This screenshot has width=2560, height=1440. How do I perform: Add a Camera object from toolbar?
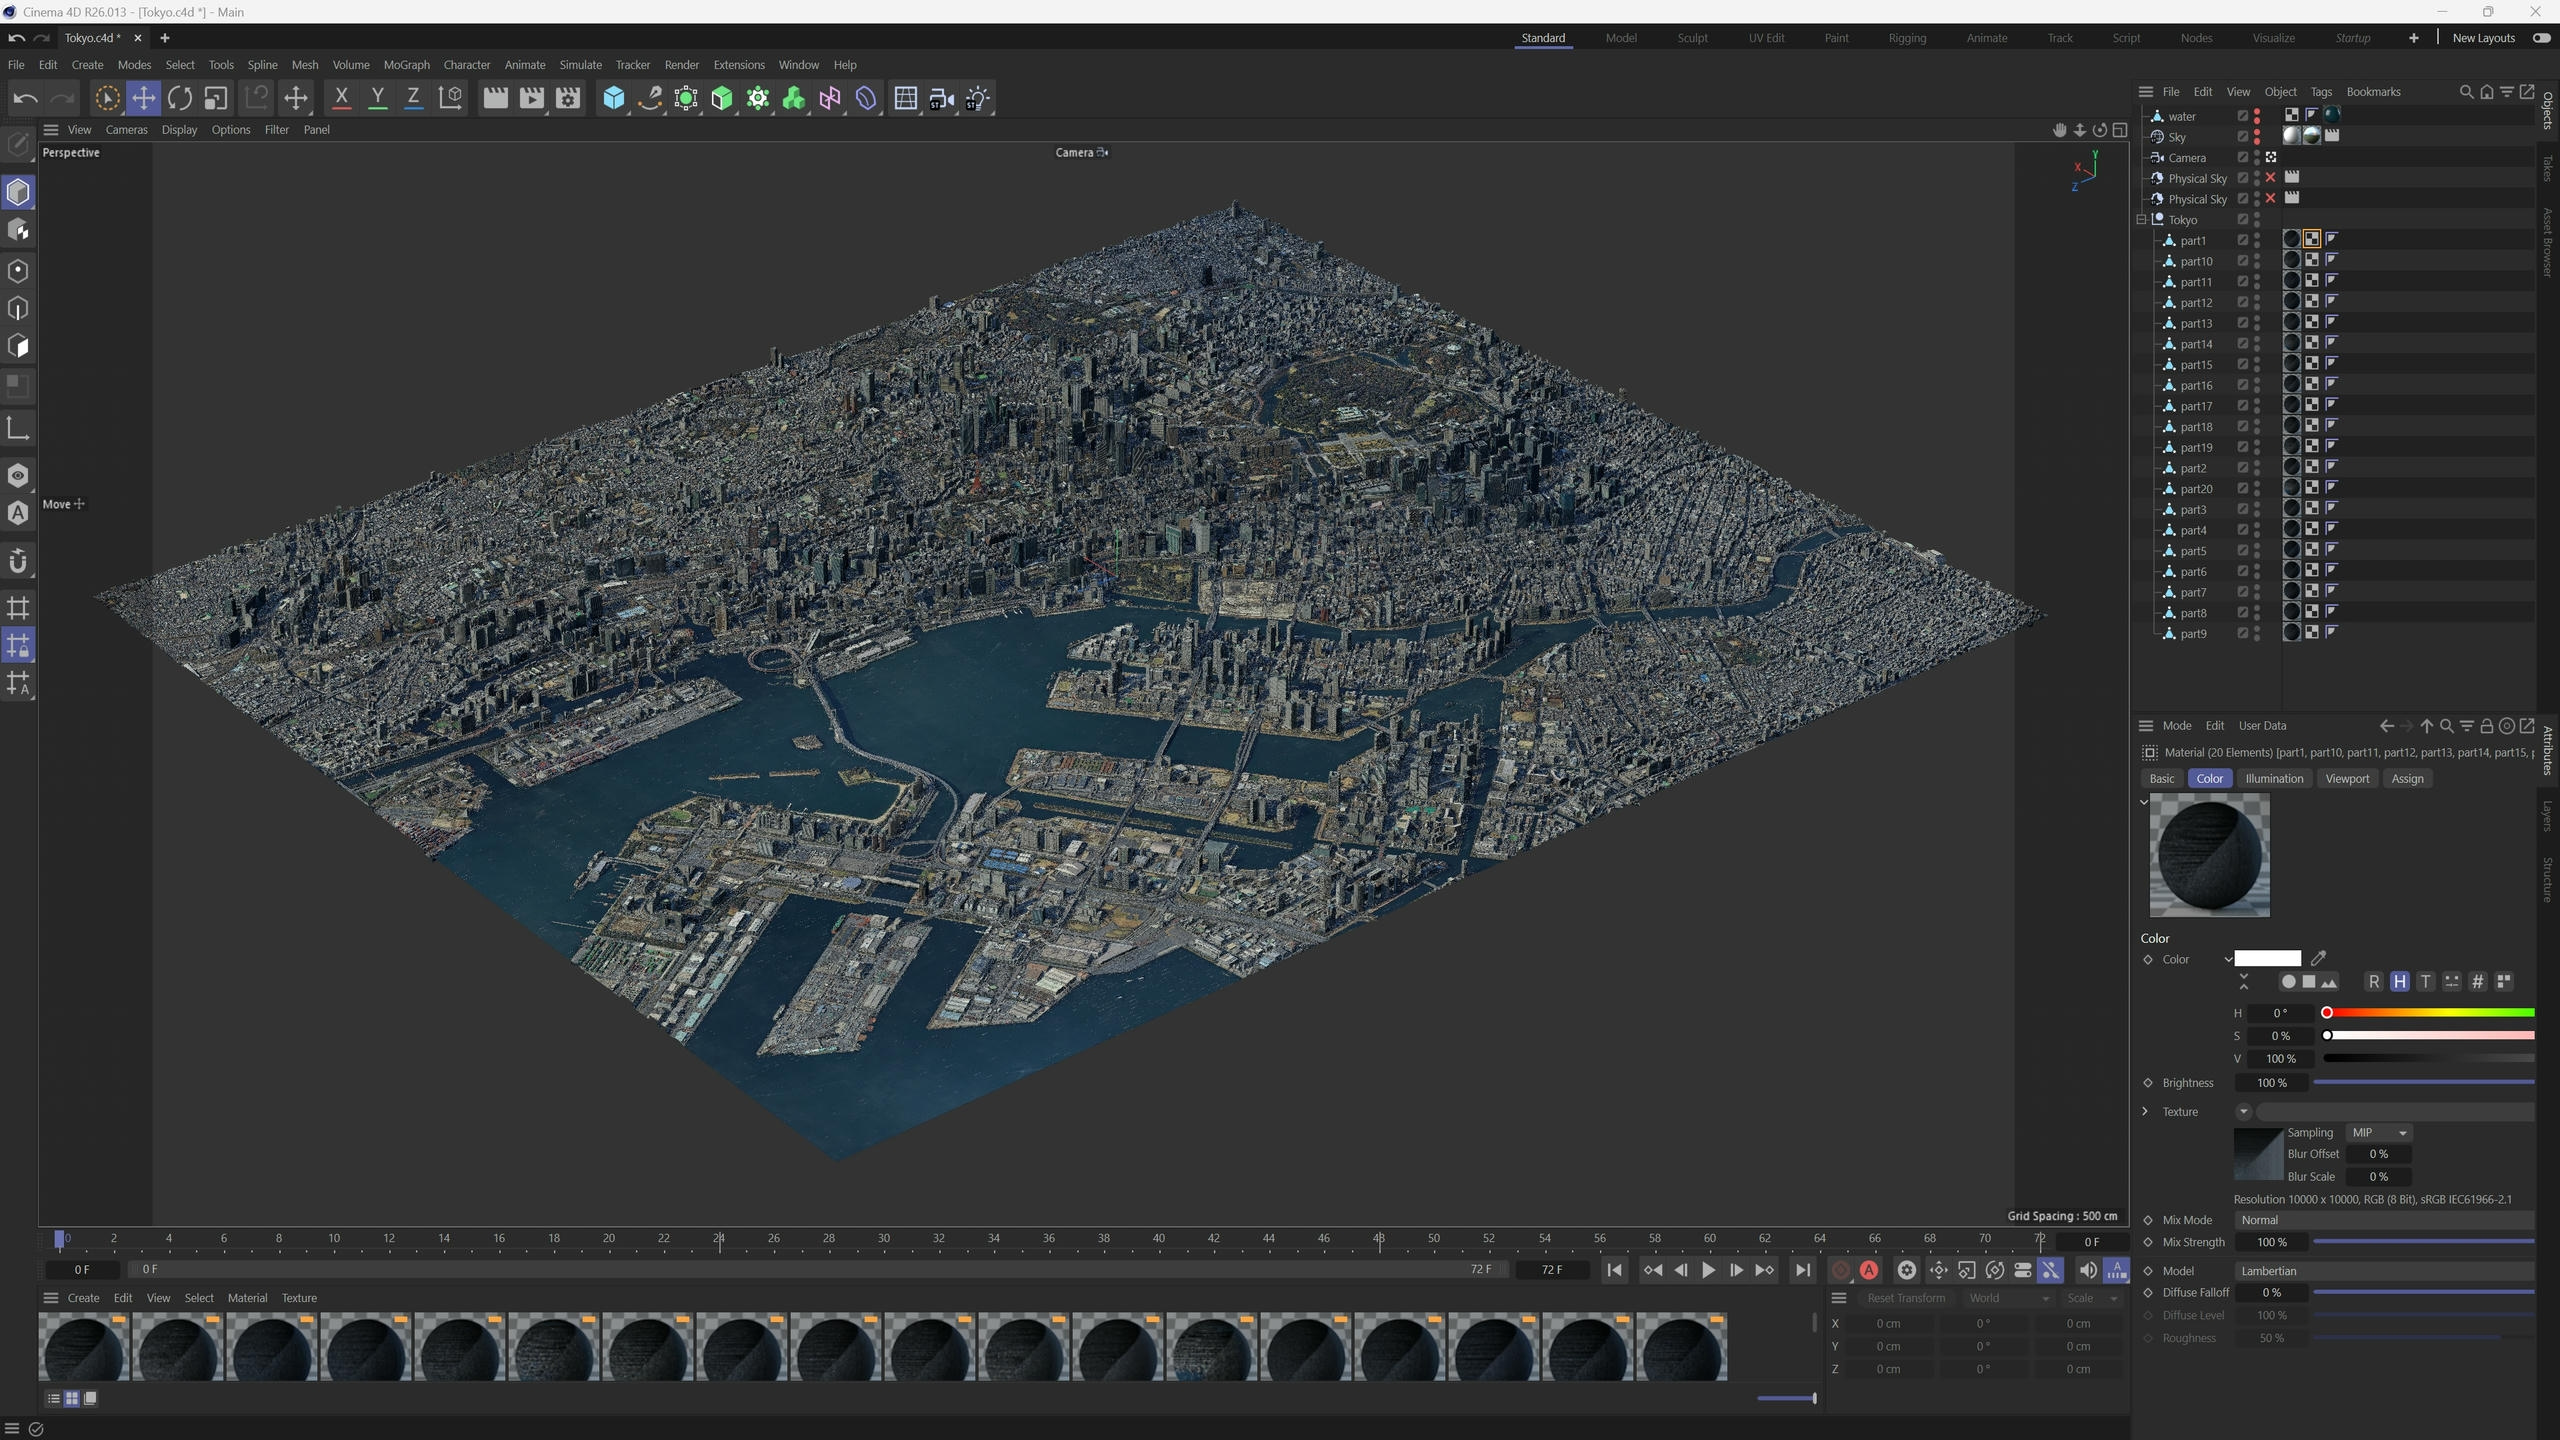coord(942,98)
